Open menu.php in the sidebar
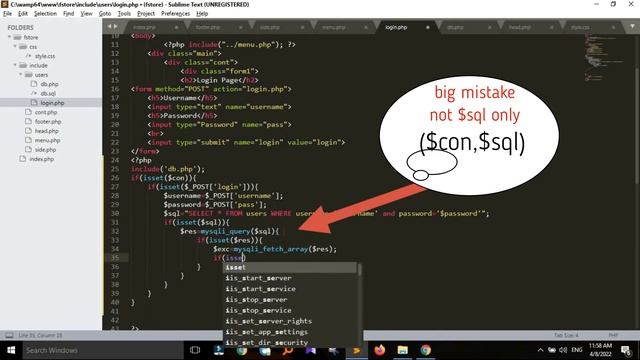The image size is (640, 360). [x=47, y=140]
